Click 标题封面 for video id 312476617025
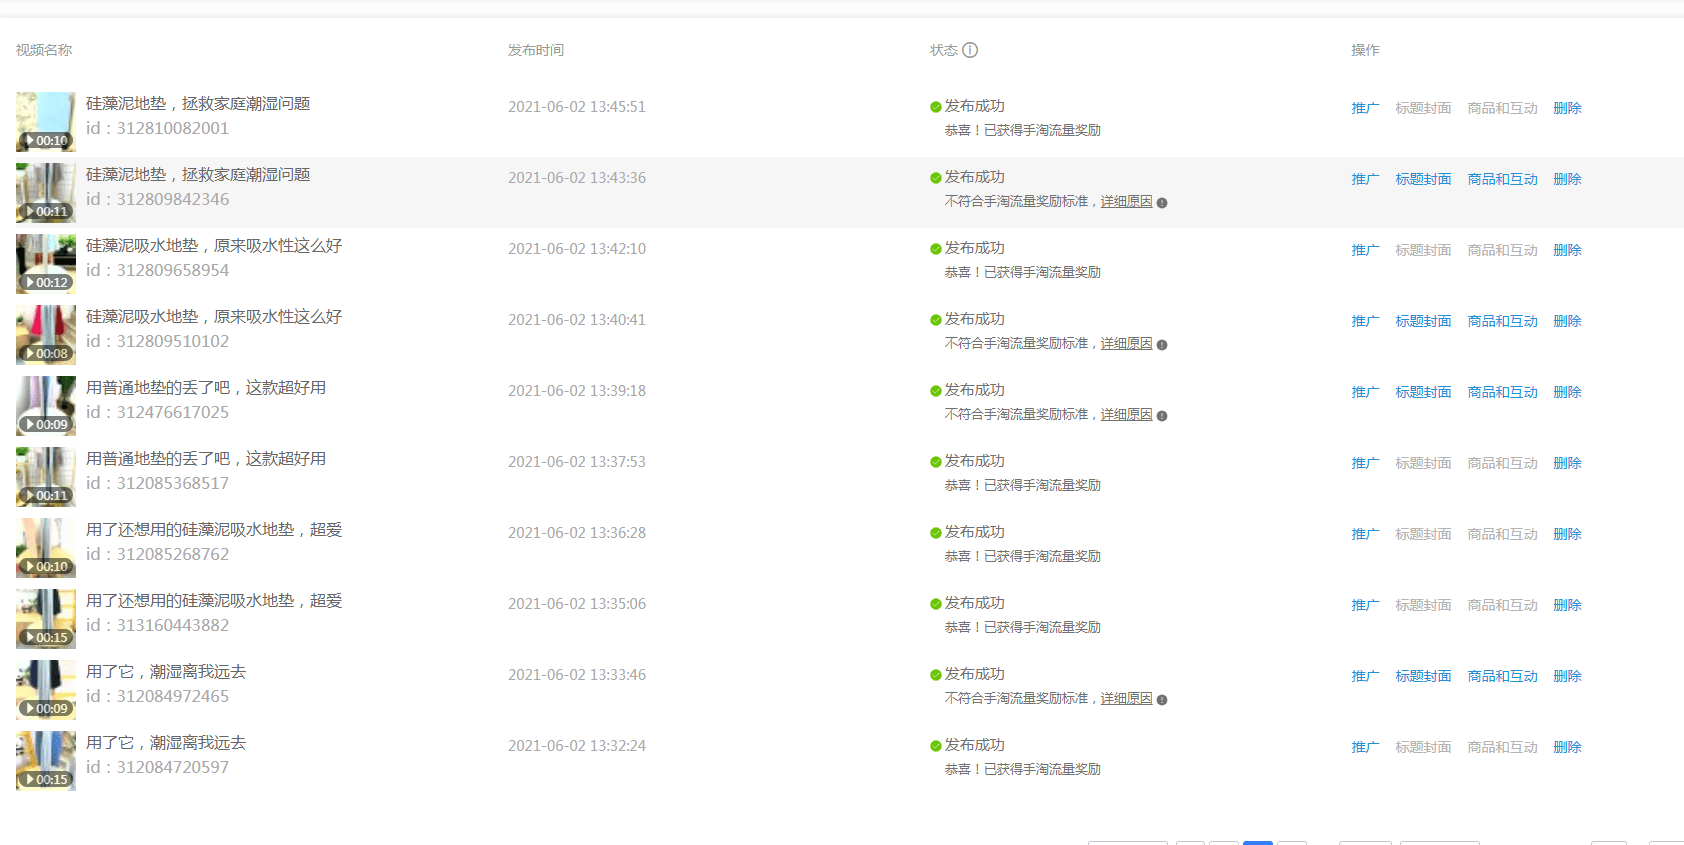This screenshot has width=1684, height=845. point(1423,392)
